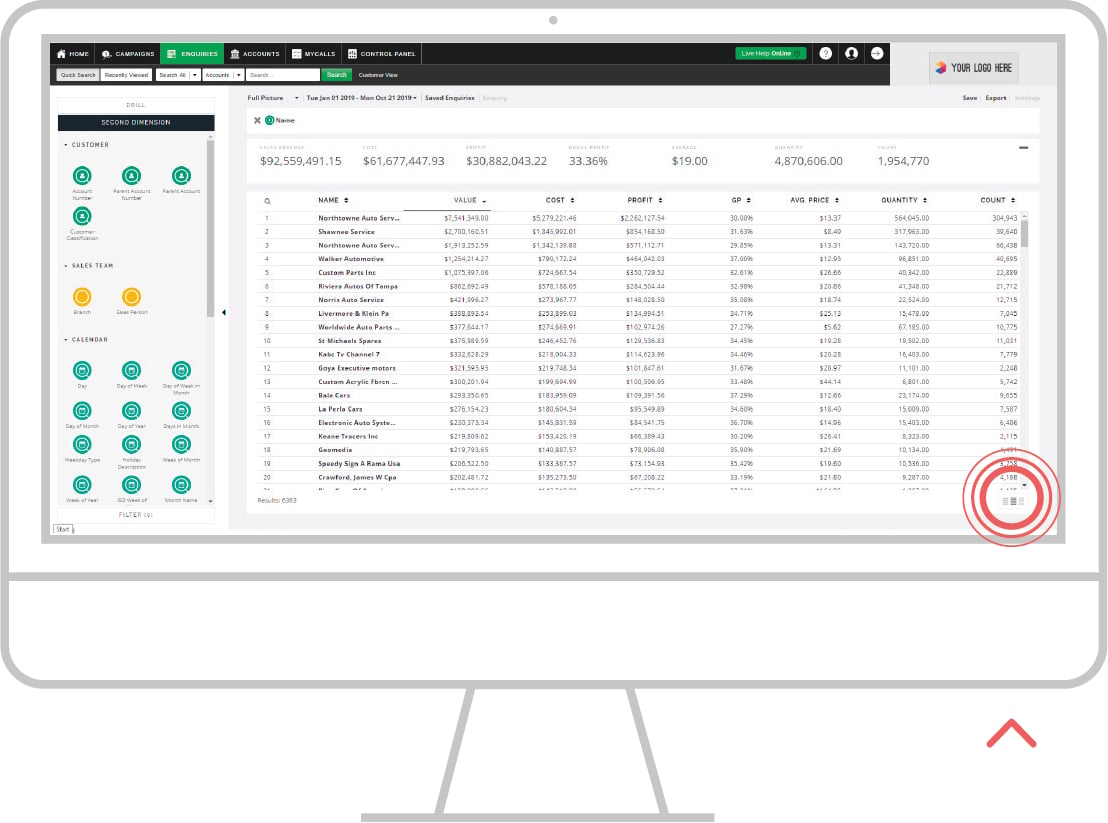The image size is (1108, 823).
Task: Switch to the Second Dimension tab
Action: point(136,123)
